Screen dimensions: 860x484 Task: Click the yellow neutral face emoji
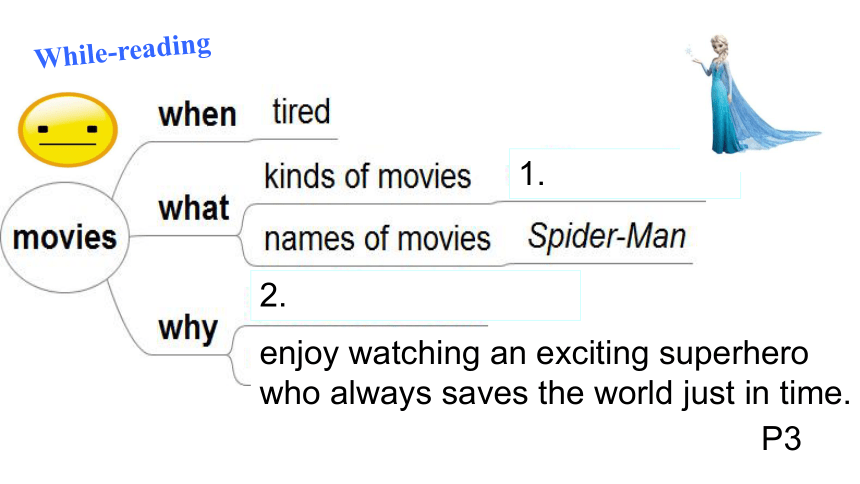click(68, 130)
